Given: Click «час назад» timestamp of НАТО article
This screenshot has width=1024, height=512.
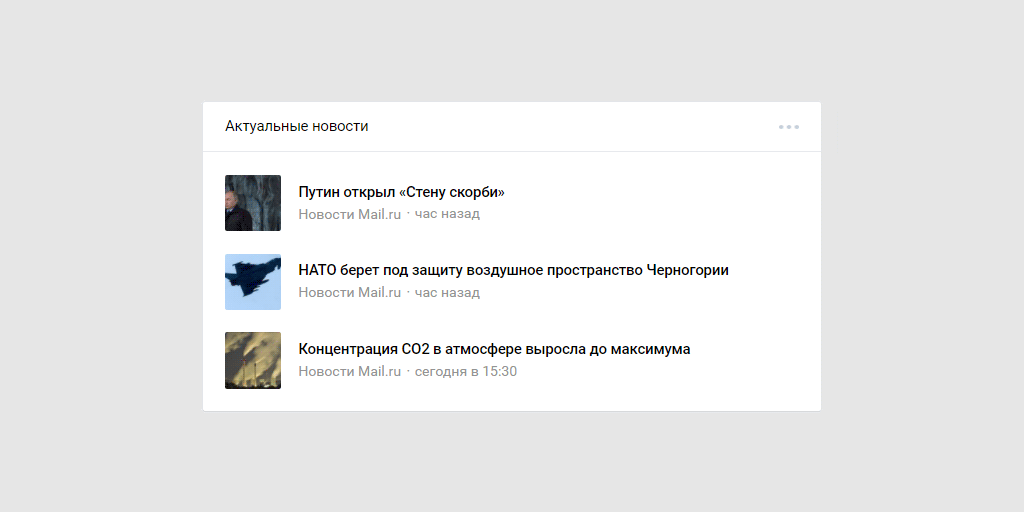Looking at the screenshot, I should coord(447,293).
